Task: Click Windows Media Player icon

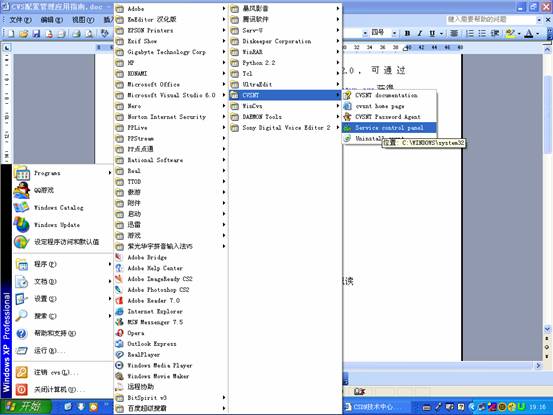Action: tap(120, 365)
